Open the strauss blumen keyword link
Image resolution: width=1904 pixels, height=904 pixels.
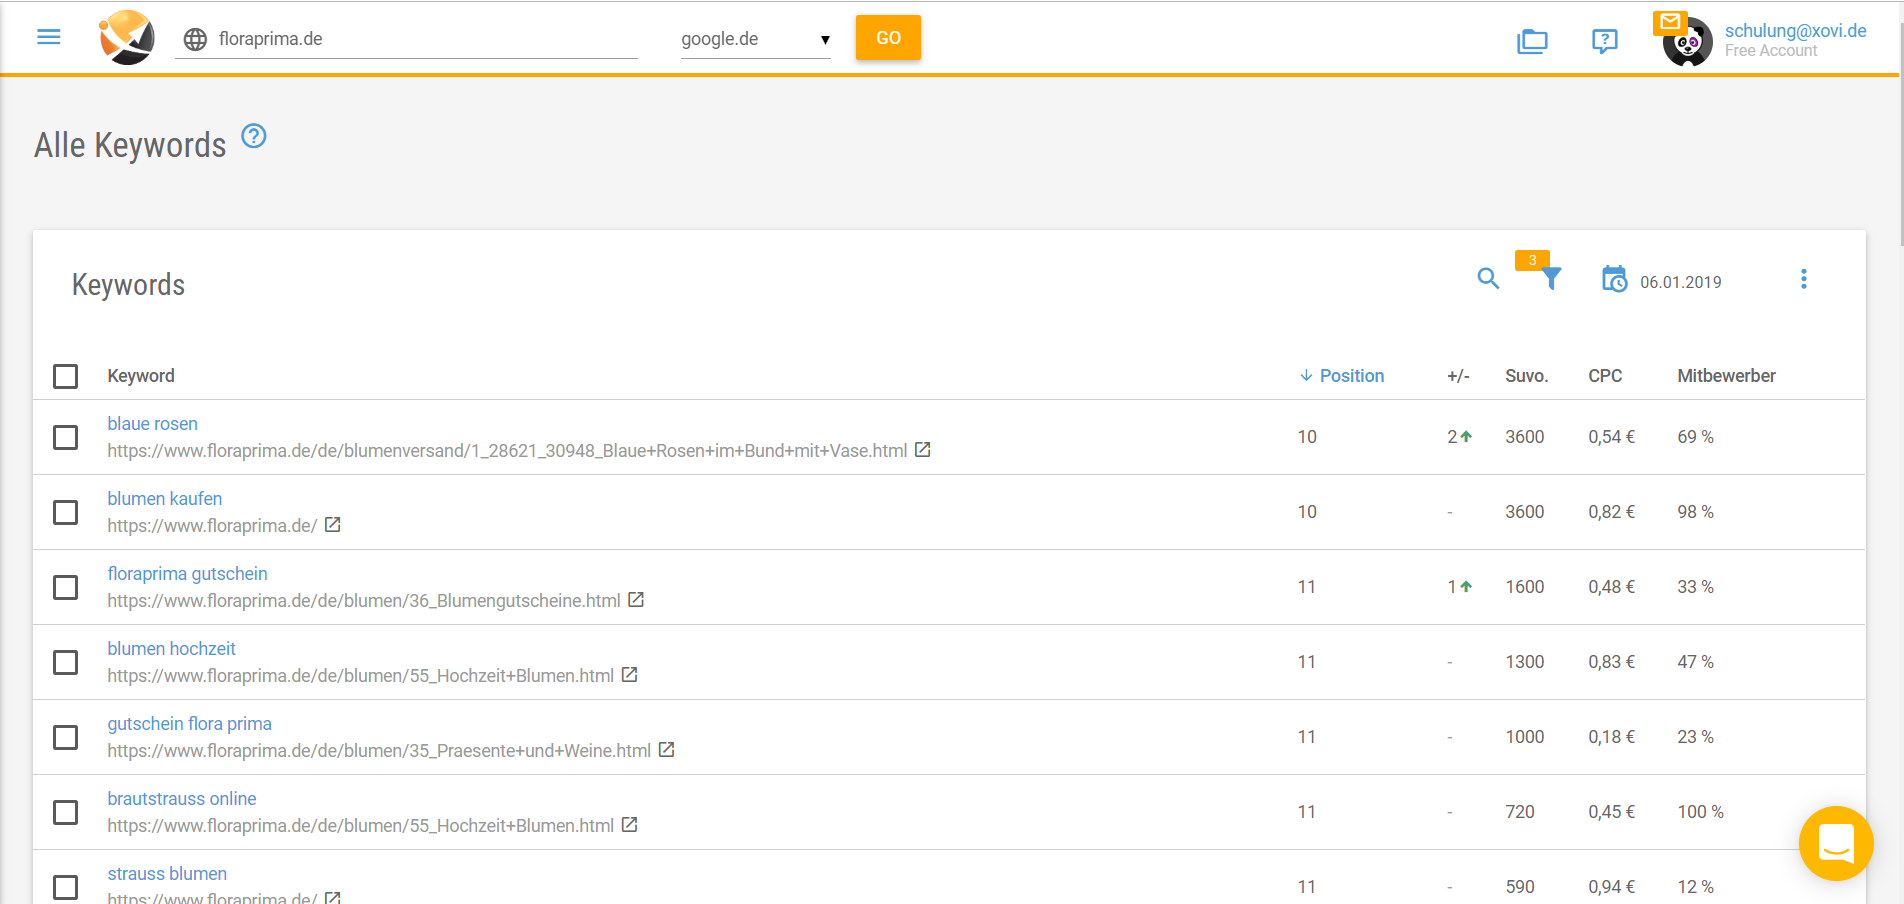click(x=167, y=874)
